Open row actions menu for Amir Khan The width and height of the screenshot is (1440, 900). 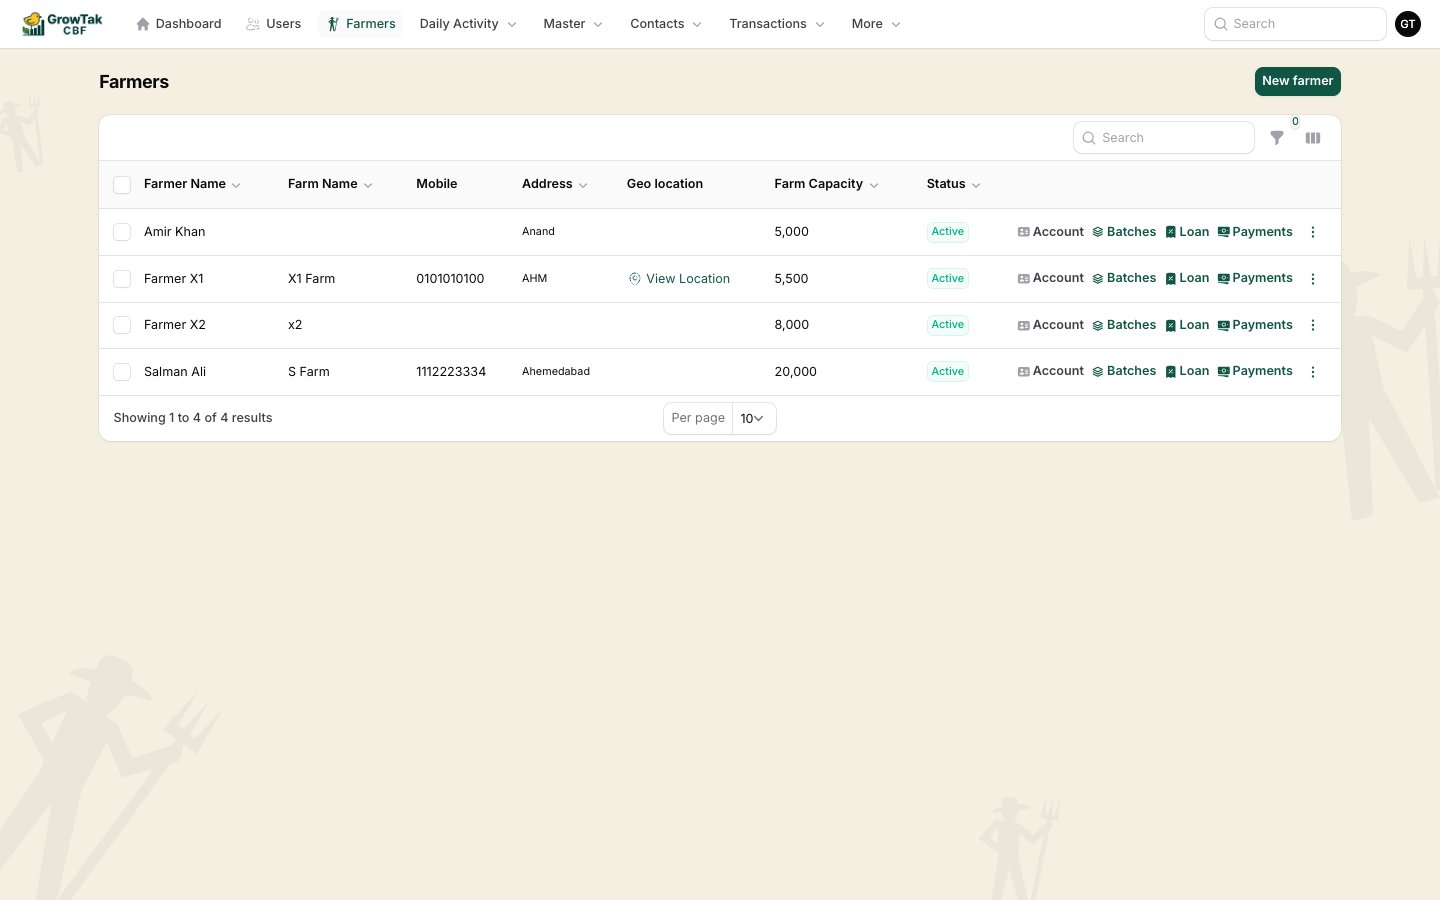1313,232
